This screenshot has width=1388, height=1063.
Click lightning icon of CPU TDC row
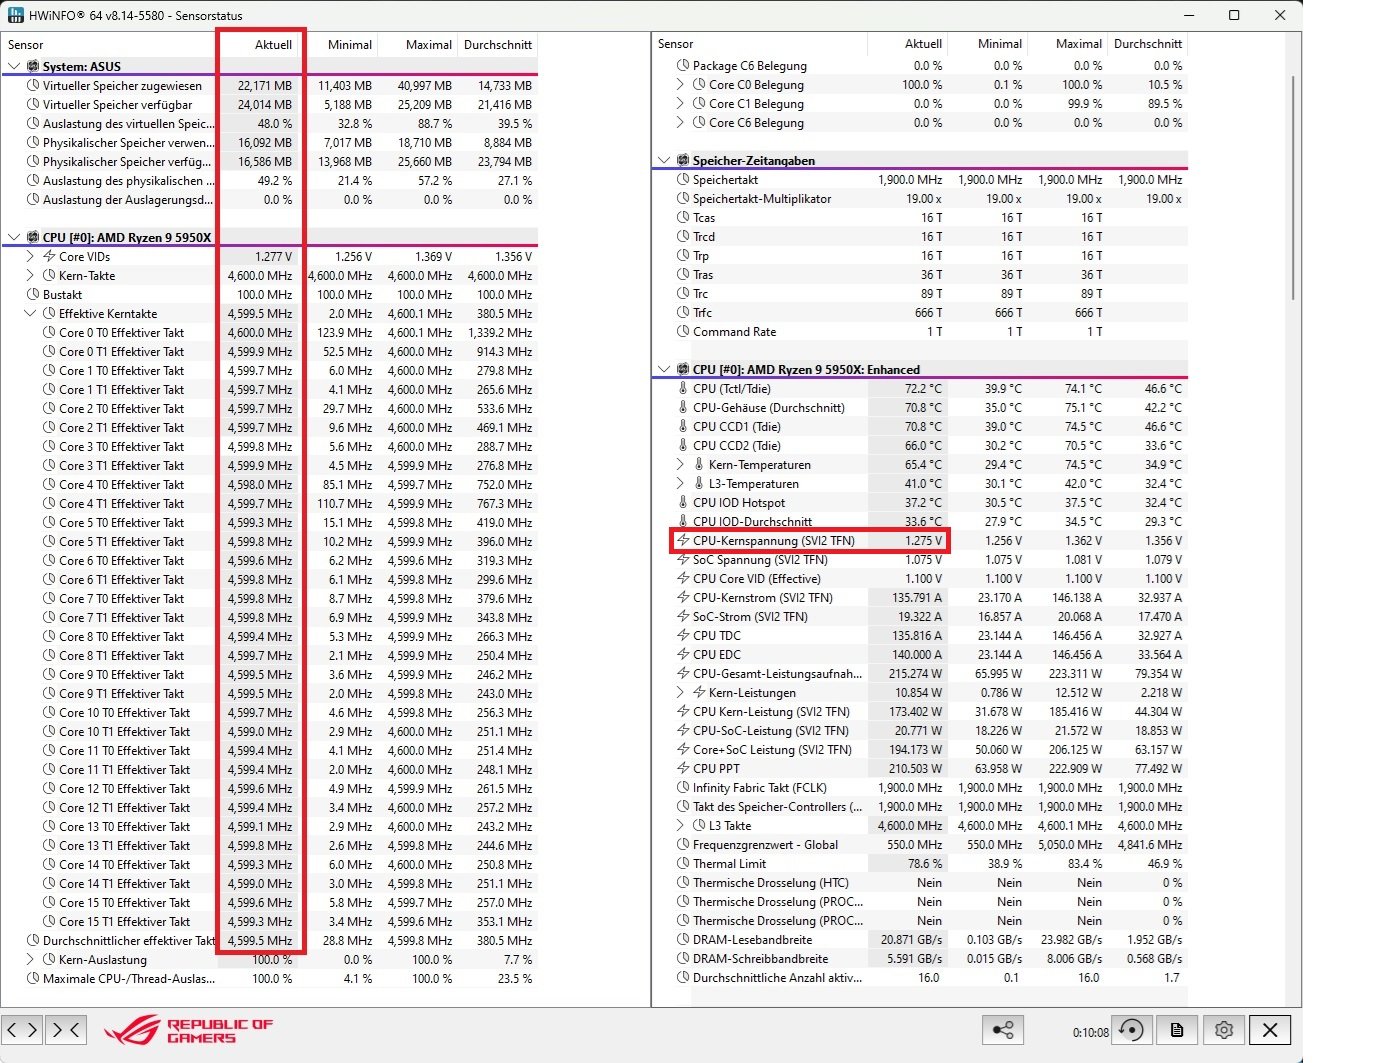pos(683,635)
